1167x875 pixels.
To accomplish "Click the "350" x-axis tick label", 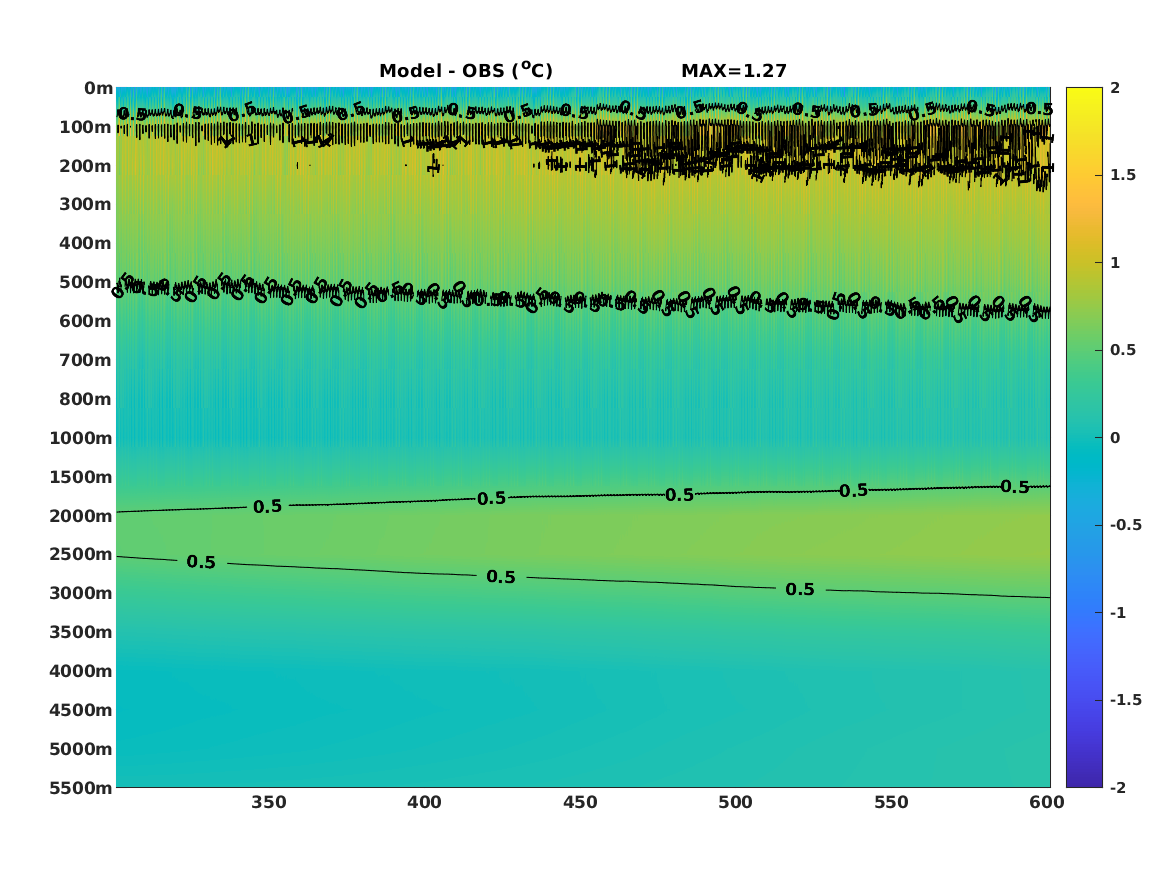I will [269, 802].
